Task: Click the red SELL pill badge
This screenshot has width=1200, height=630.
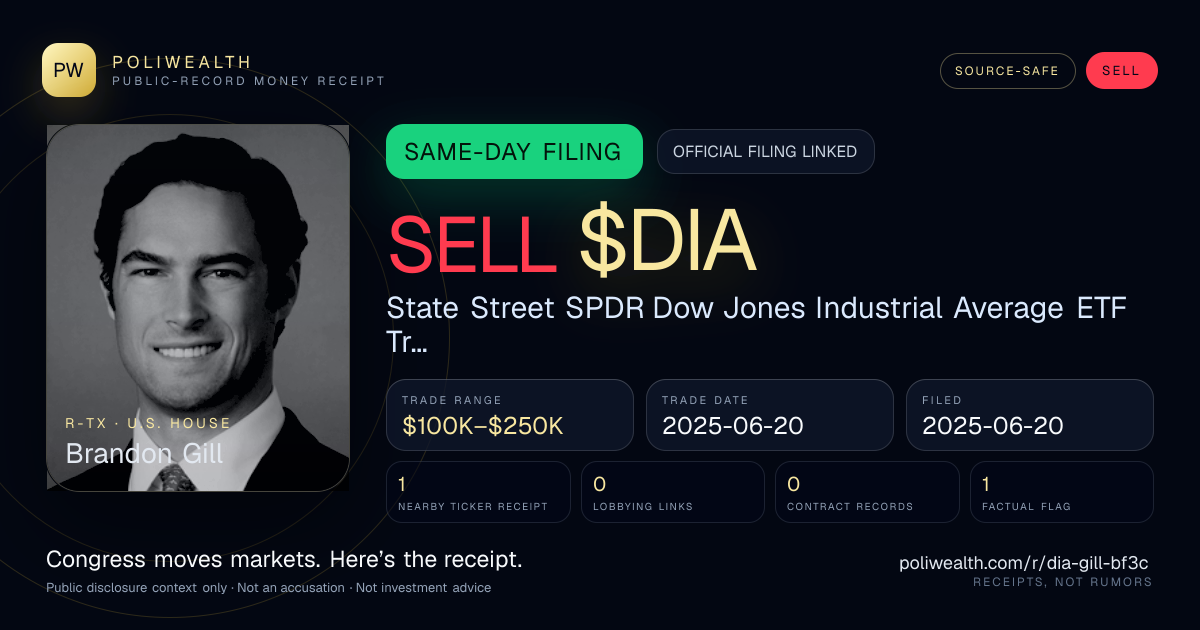Action: click(1121, 71)
